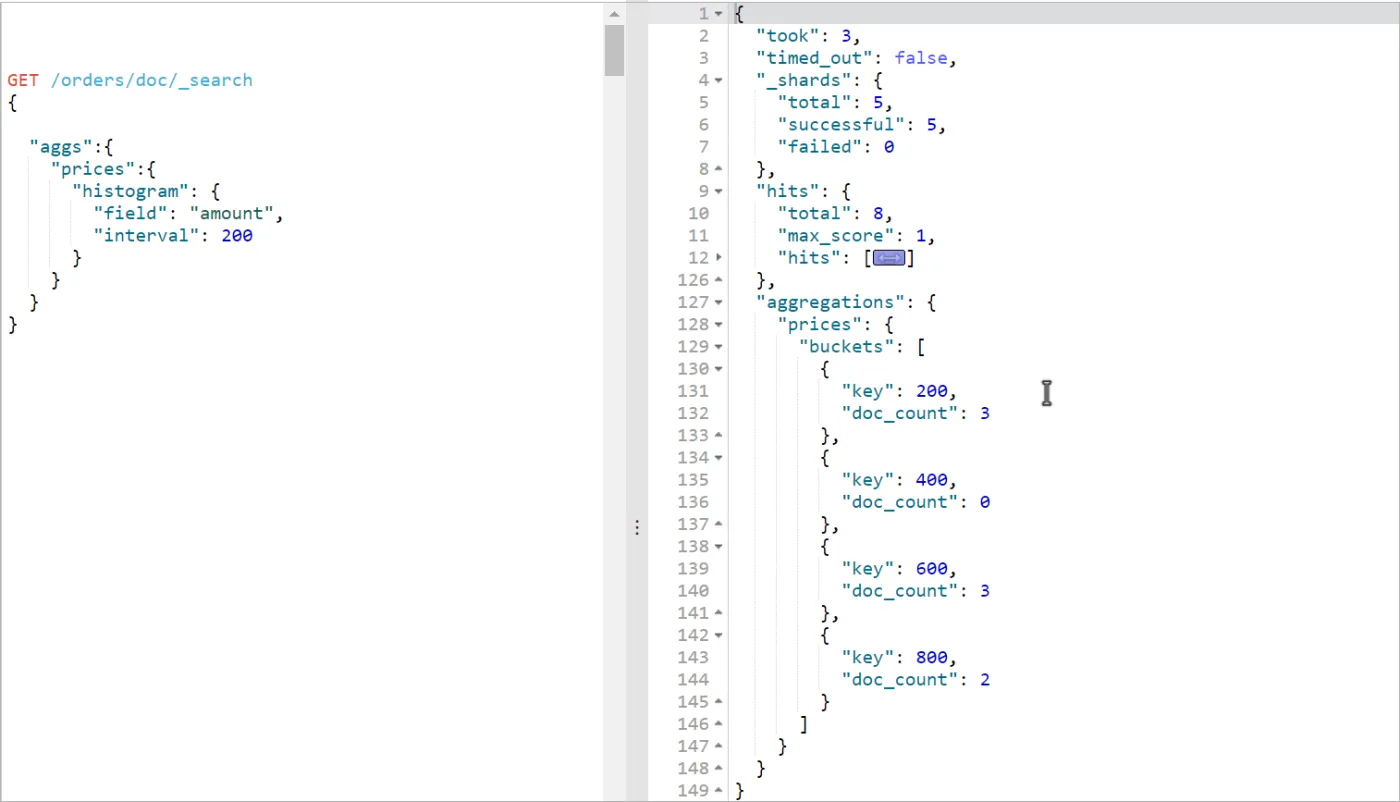Collapse the key 600 bucket at line 138

coord(719,546)
